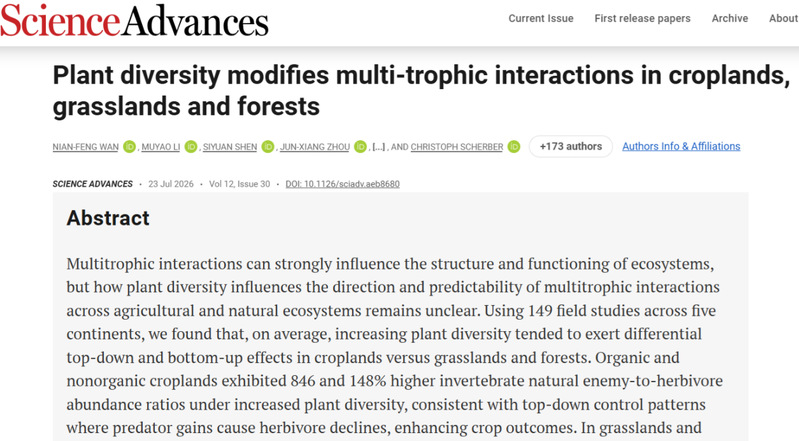
Task: Click author name Jun-Xiang Zhou
Action: pyautogui.click(x=315, y=147)
